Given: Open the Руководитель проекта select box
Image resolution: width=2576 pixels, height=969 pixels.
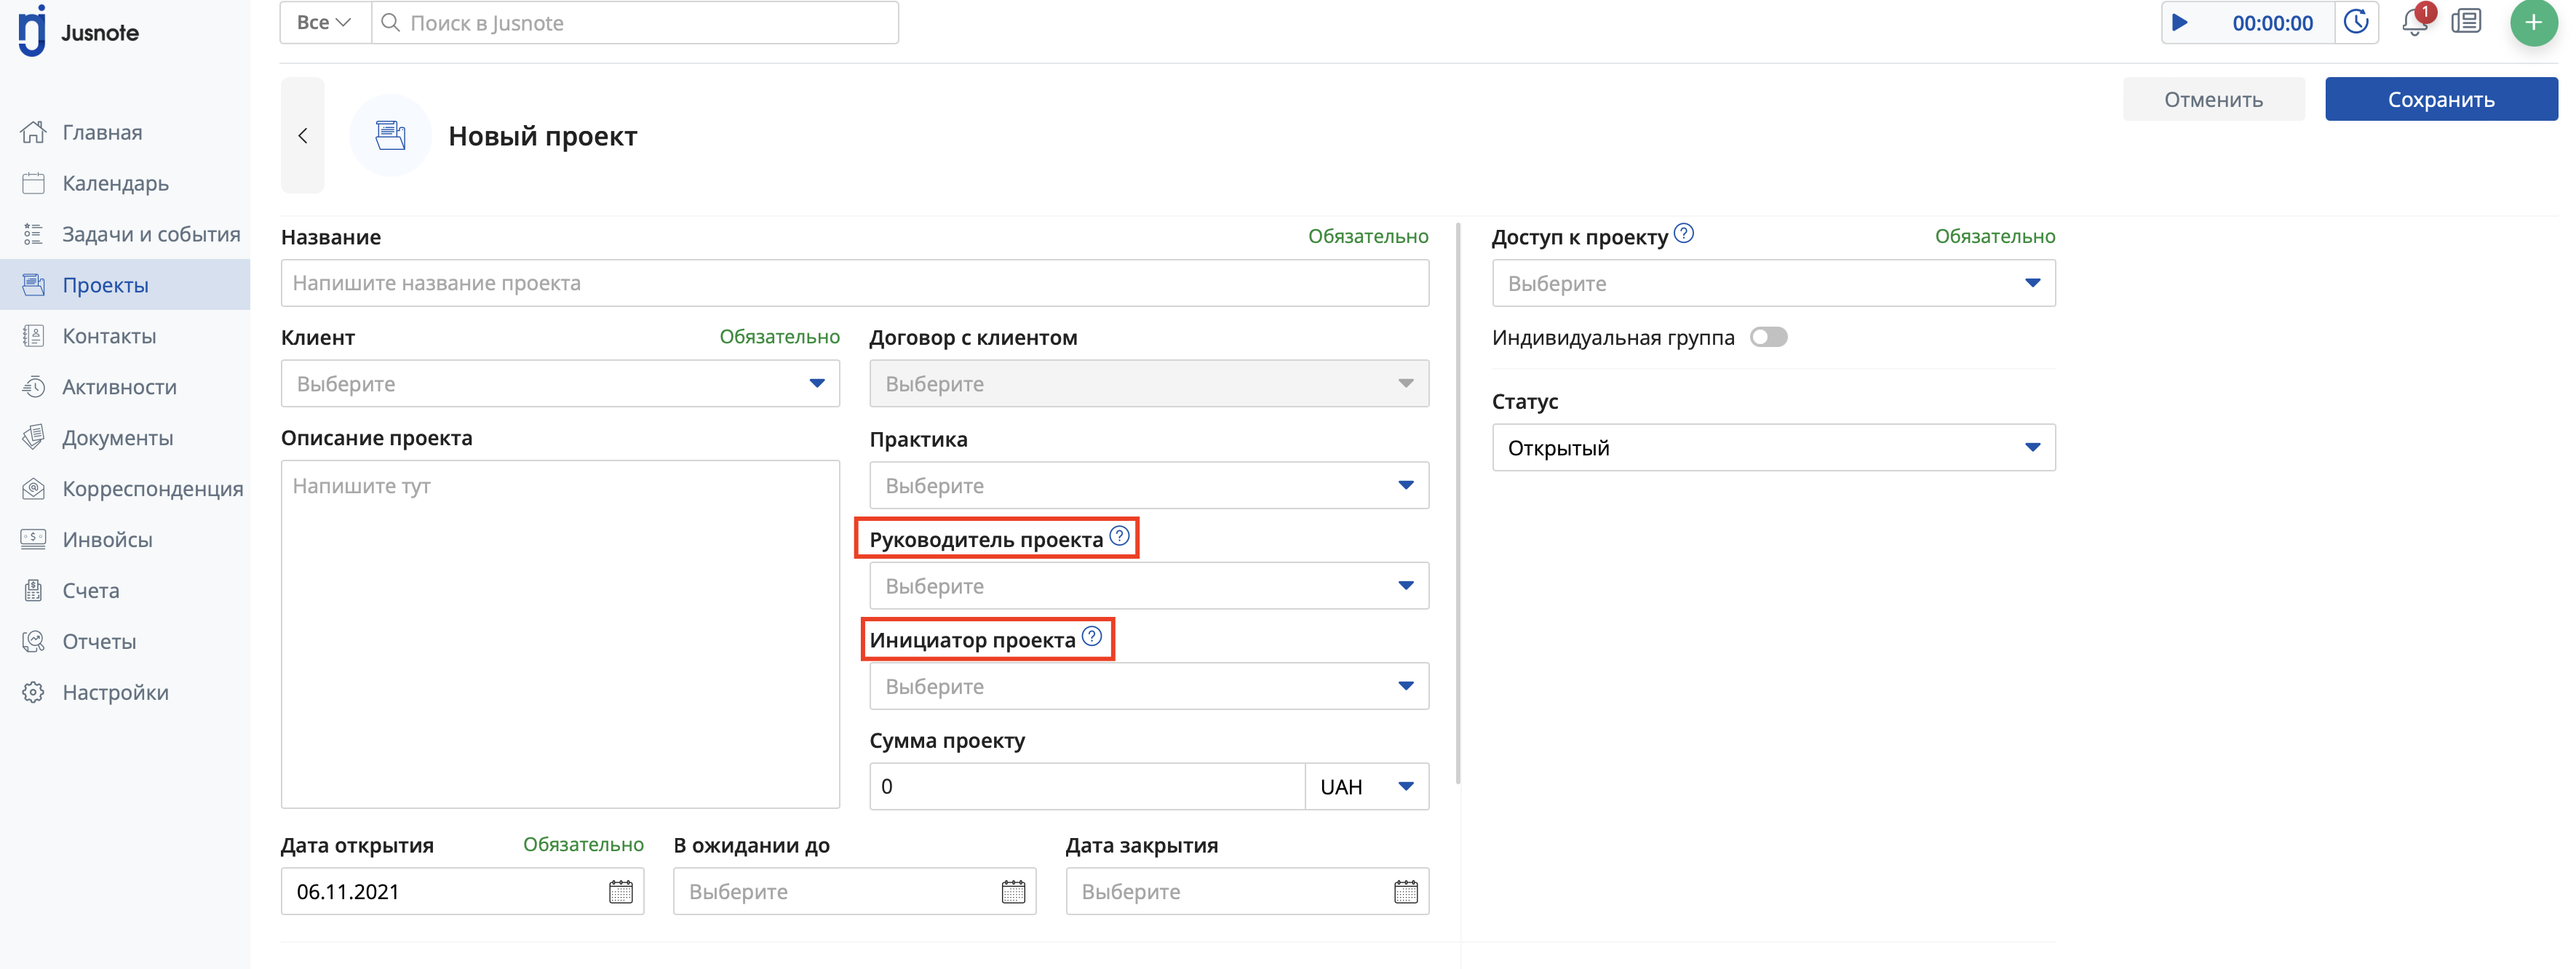Looking at the screenshot, I should coord(1149,585).
